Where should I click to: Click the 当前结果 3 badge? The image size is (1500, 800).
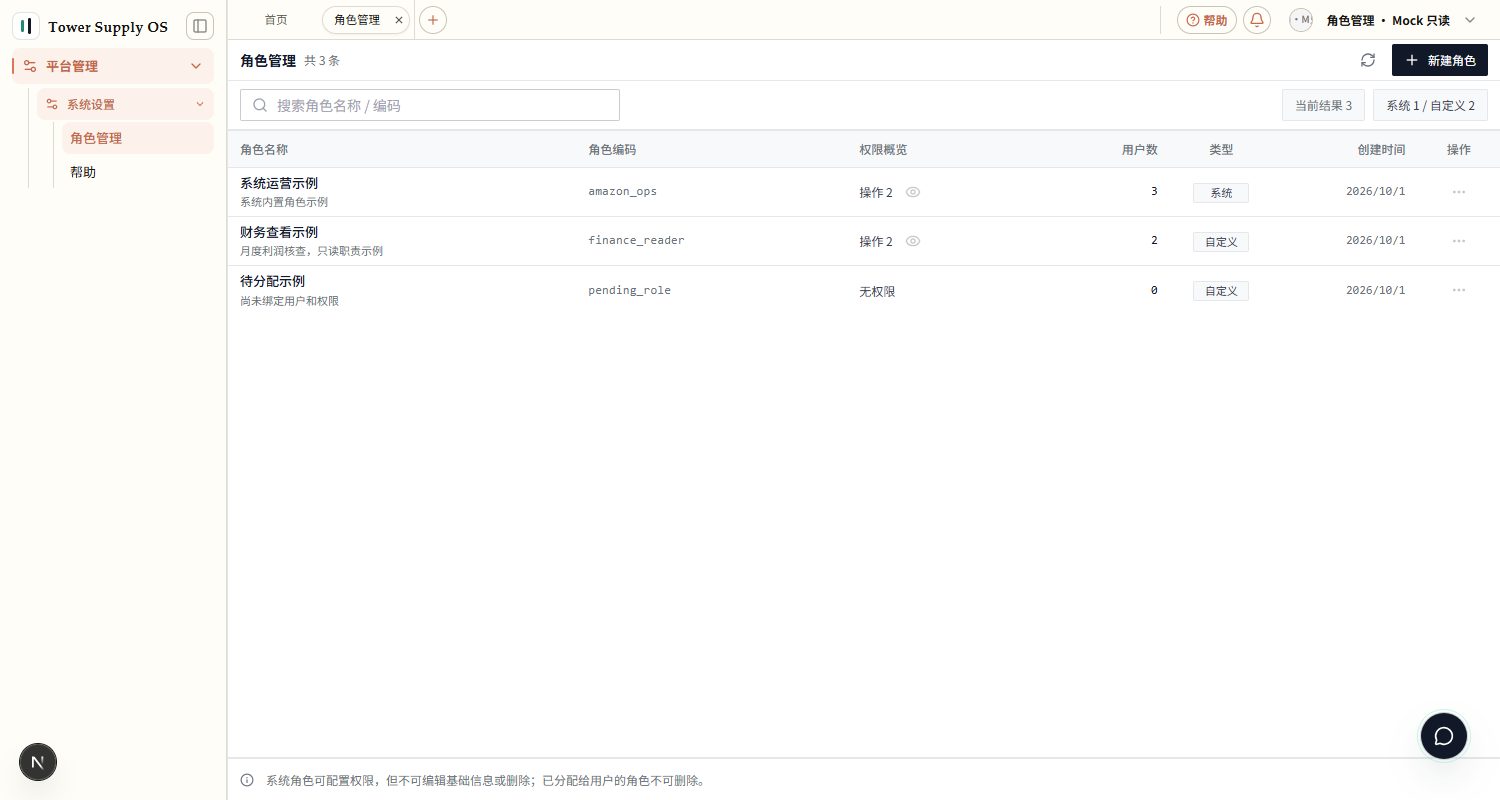(x=1323, y=105)
